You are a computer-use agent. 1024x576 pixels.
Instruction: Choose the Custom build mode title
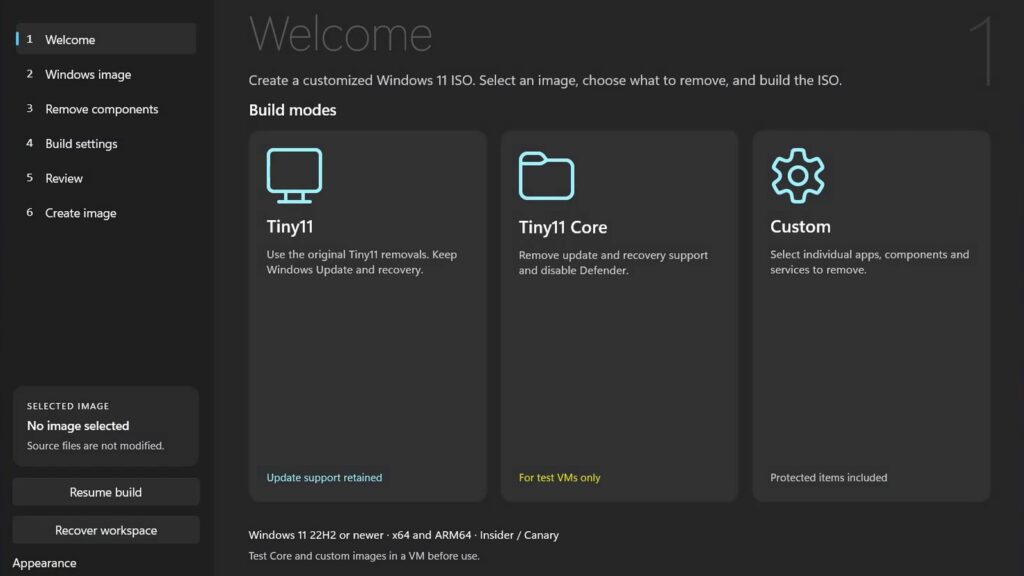pos(800,227)
